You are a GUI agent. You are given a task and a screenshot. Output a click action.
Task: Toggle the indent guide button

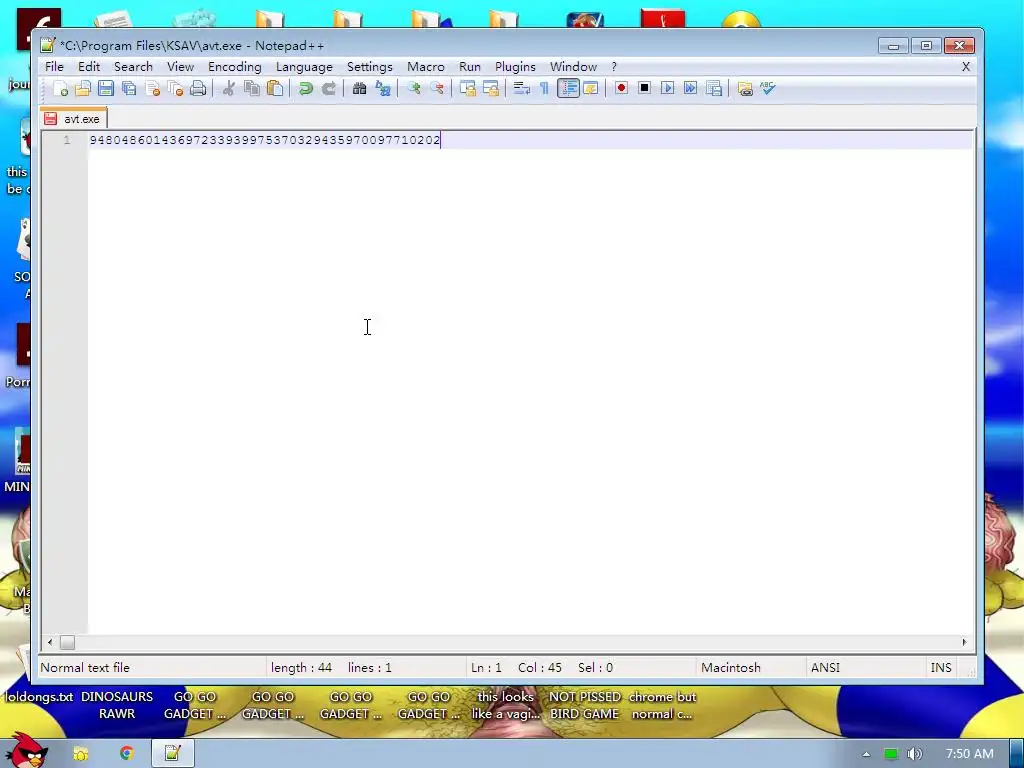point(568,88)
